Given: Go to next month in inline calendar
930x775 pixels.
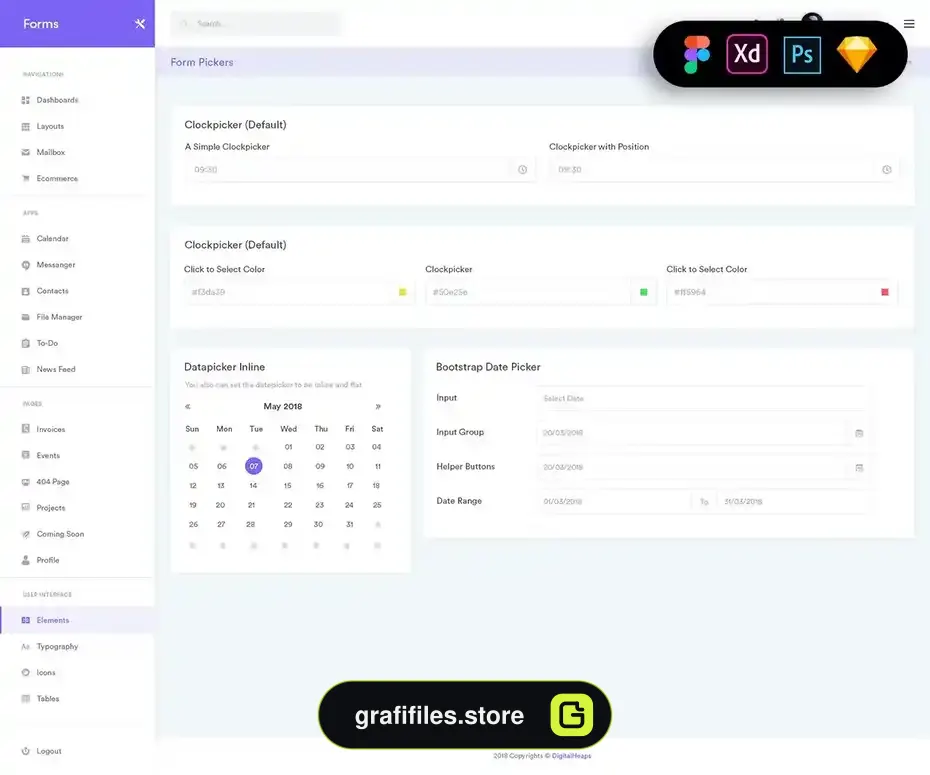Looking at the screenshot, I should (378, 406).
